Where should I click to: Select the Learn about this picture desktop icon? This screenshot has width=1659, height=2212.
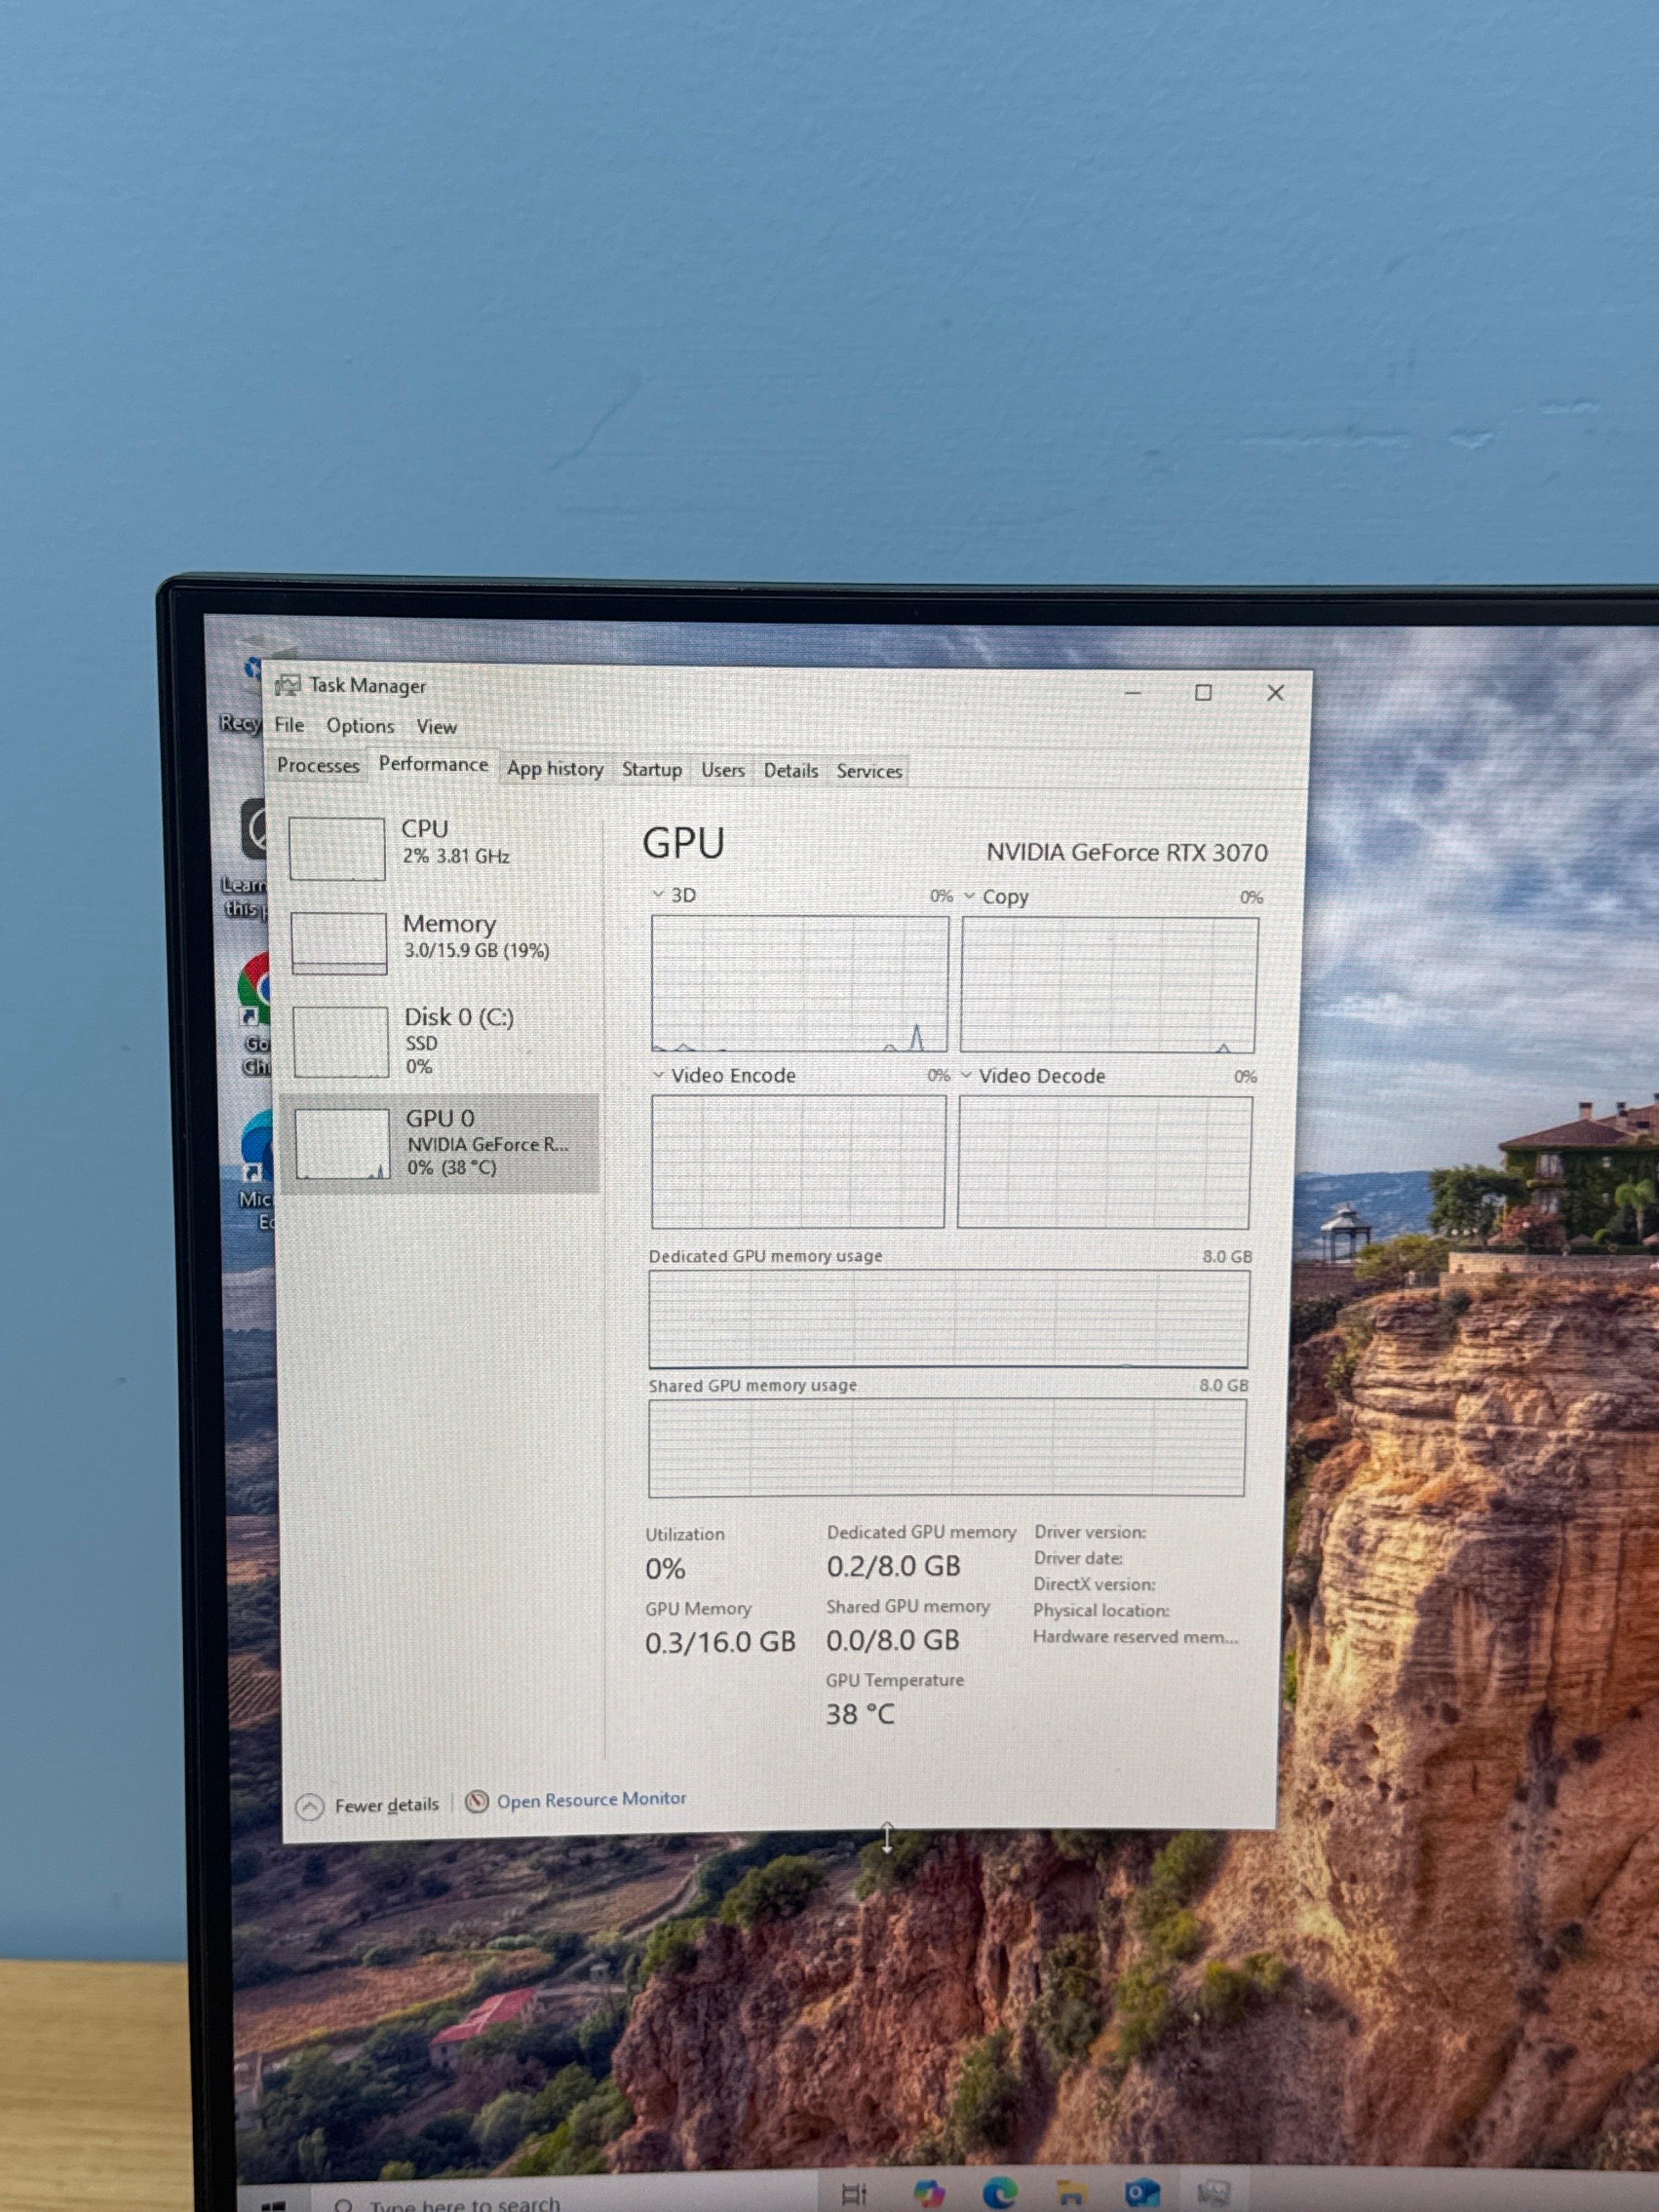point(245,857)
